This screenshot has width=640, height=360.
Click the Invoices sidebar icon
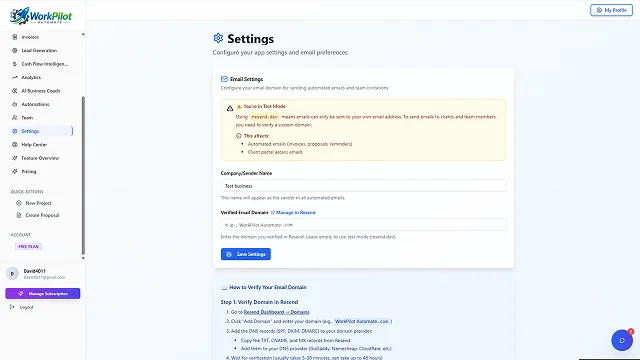click(x=15, y=37)
